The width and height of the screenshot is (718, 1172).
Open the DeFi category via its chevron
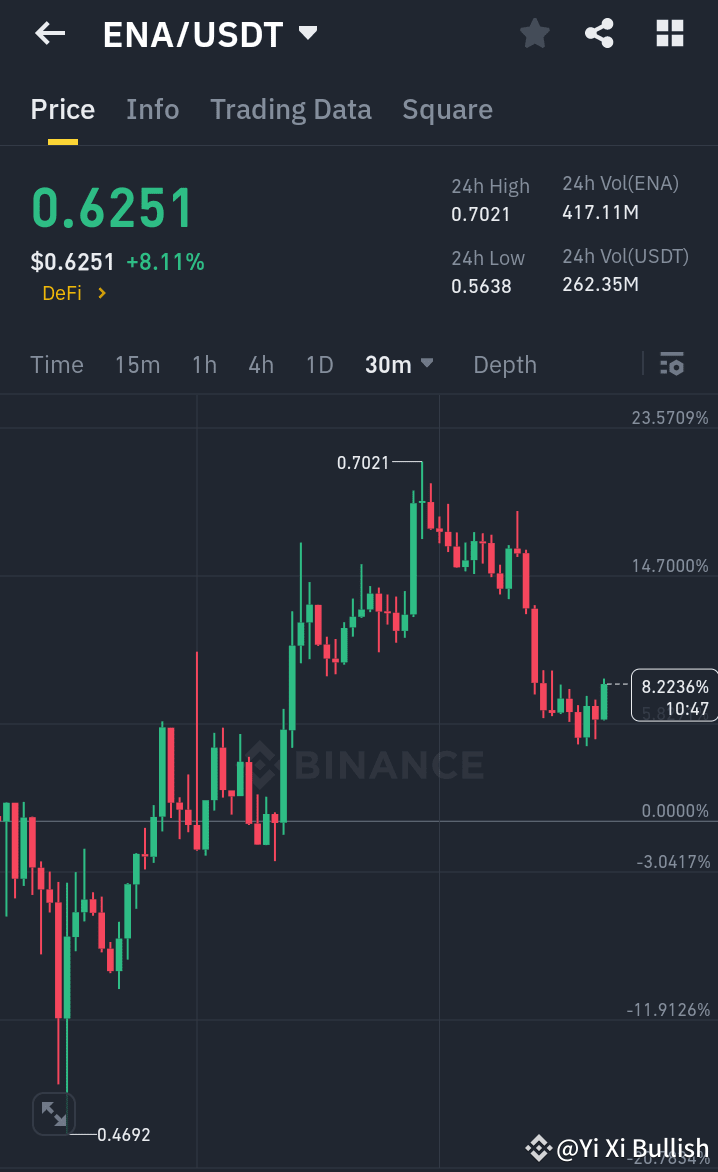pos(99,293)
